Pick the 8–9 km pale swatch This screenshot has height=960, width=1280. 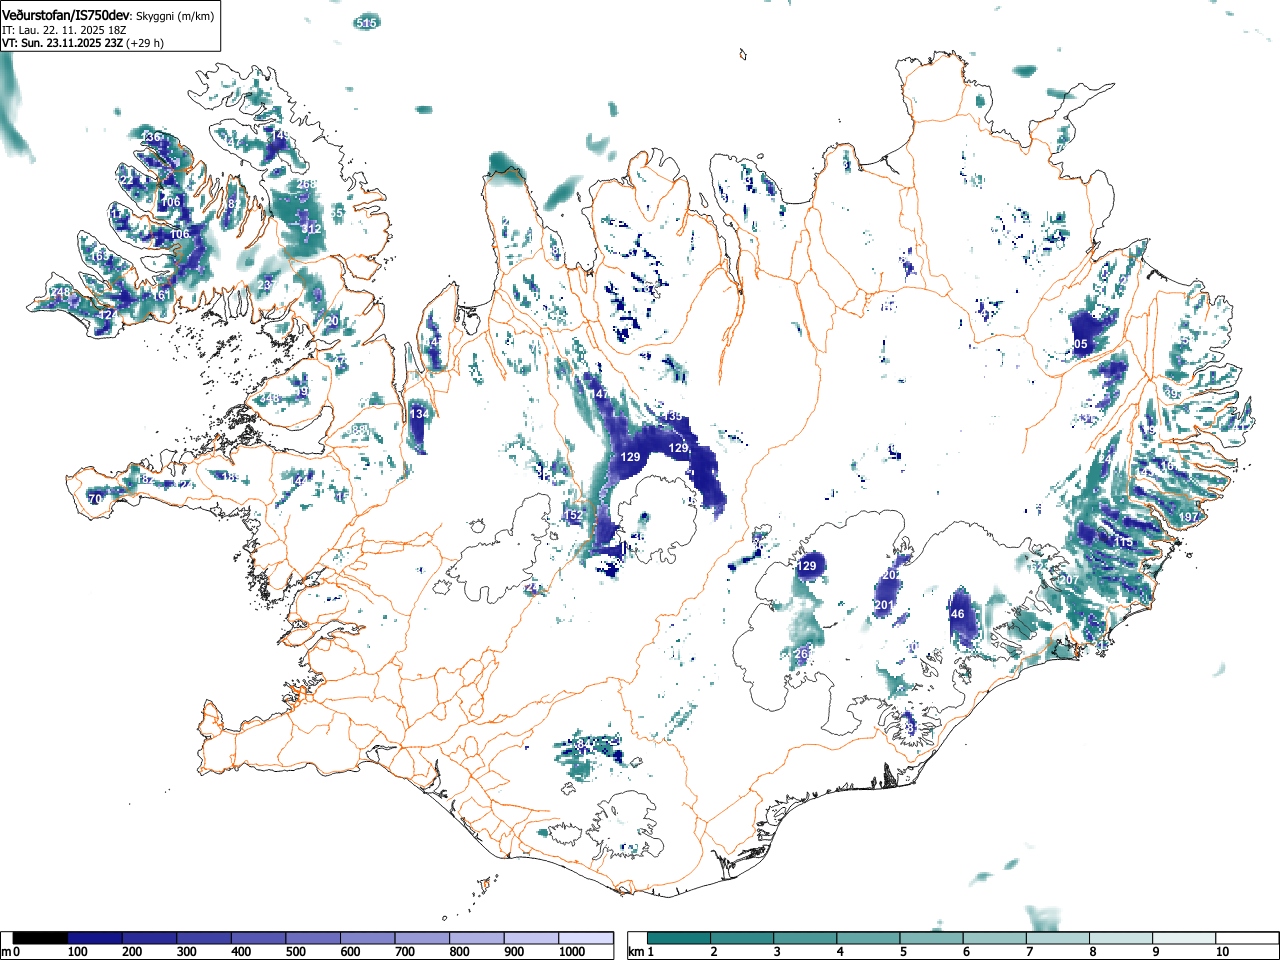[1121, 938]
